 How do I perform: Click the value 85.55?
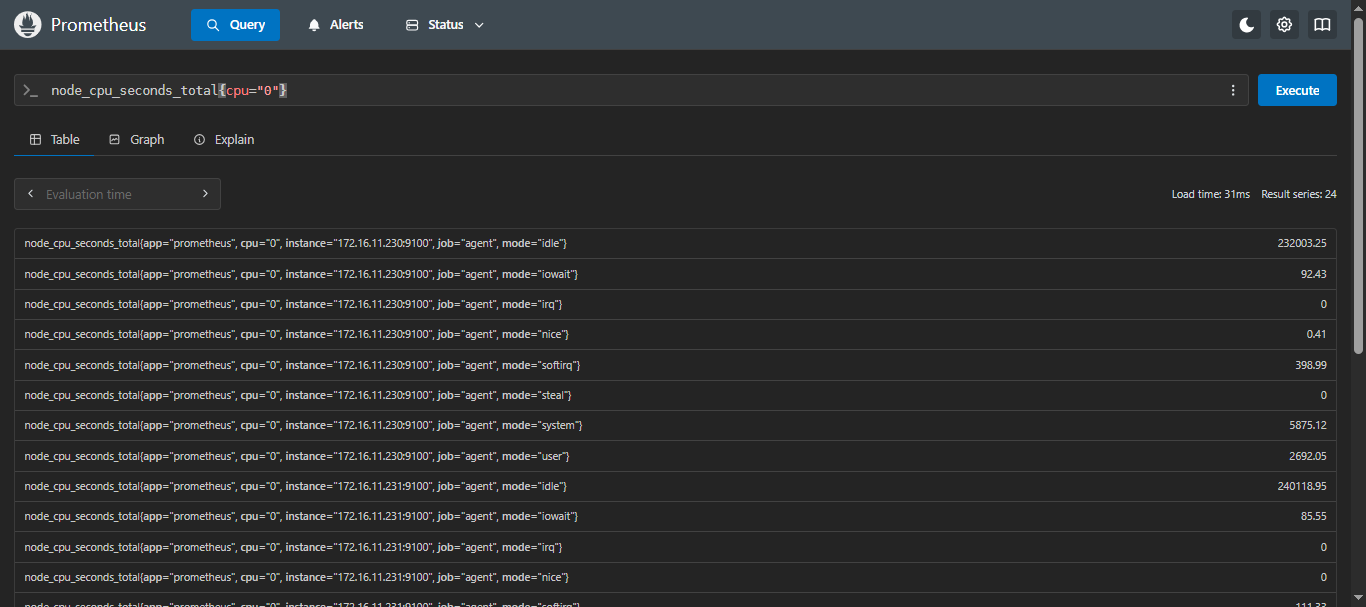tap(1313, 516)
